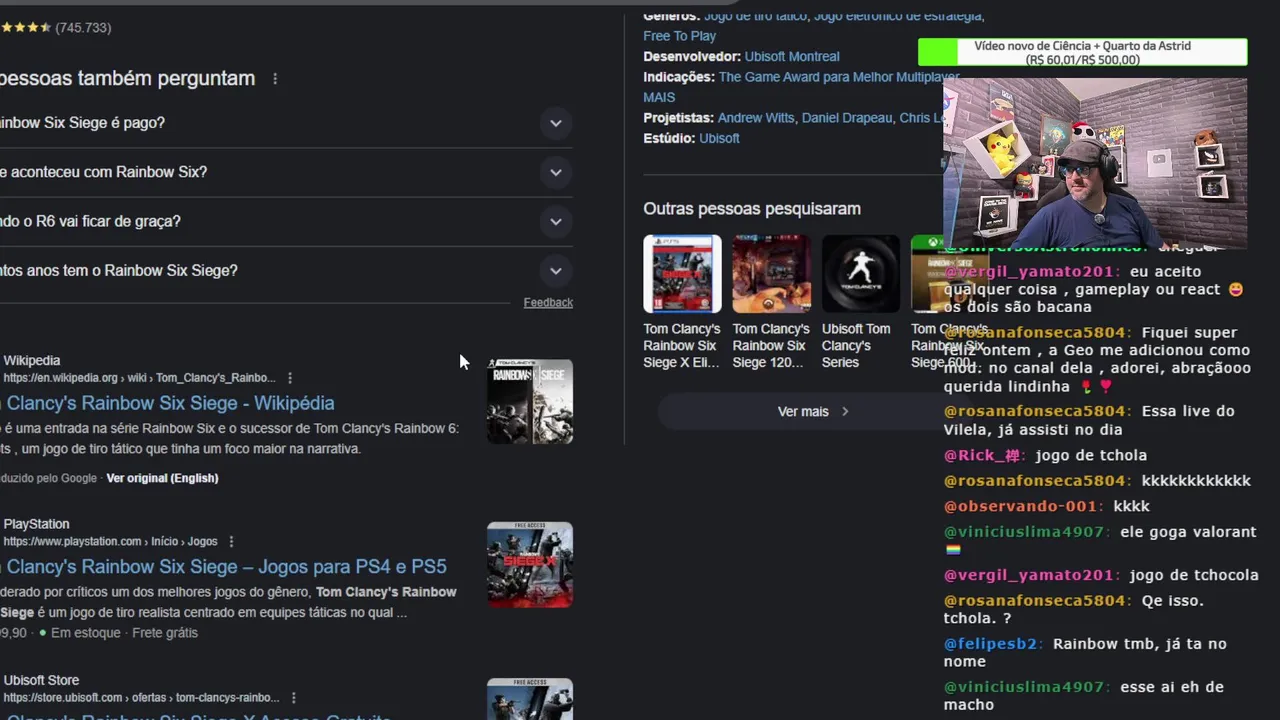This screenshot has height=720, width=1280.
Task: Open 'Rainbow Six Siege 120...' related card
Action: click(x=771, y=303)
